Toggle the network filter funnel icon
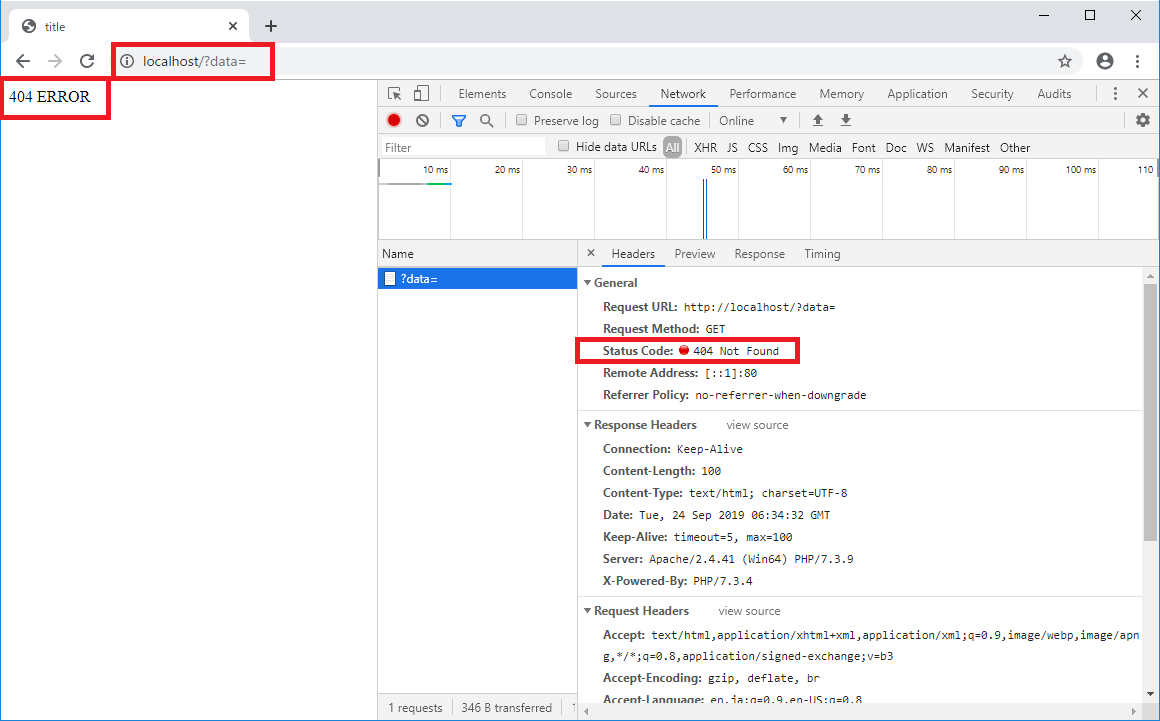This screenshot has height=721, width=1160. (459, 120)
